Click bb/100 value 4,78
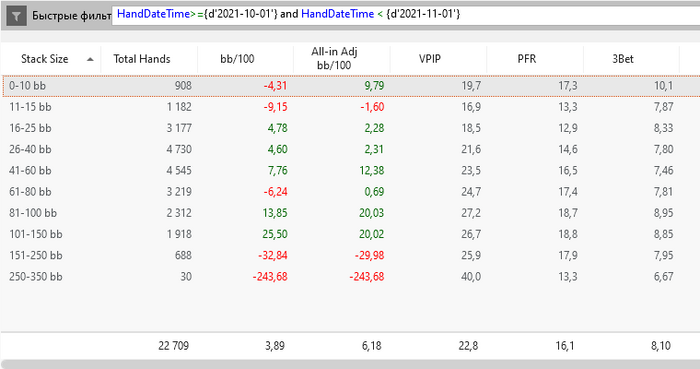The image size is (700, 369). pos(278,128)
